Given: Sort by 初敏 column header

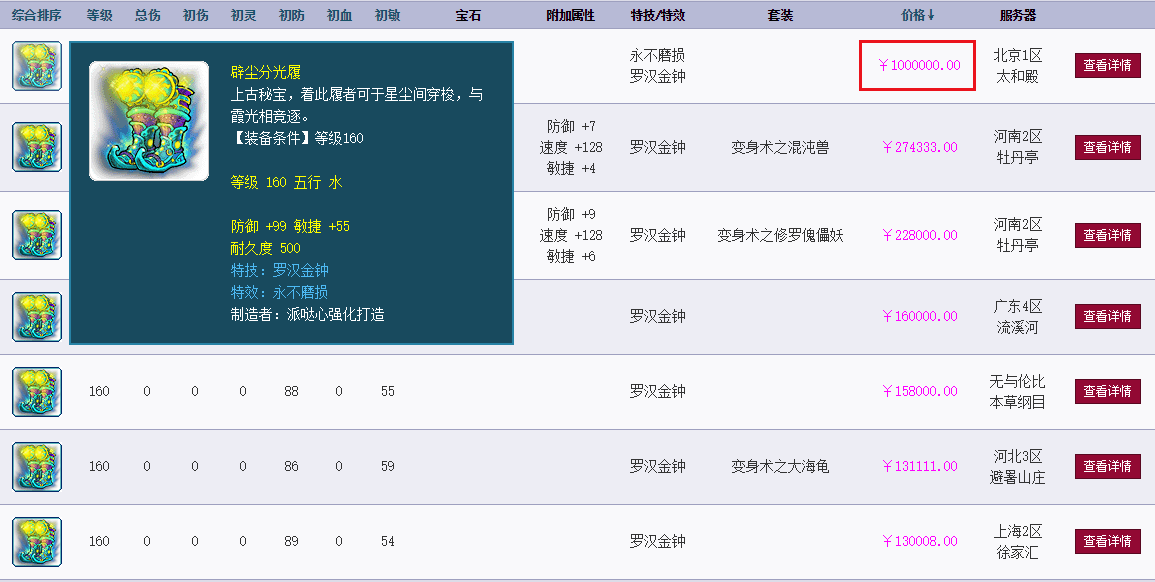Looking at the screenshot, I should click(387, 15).
